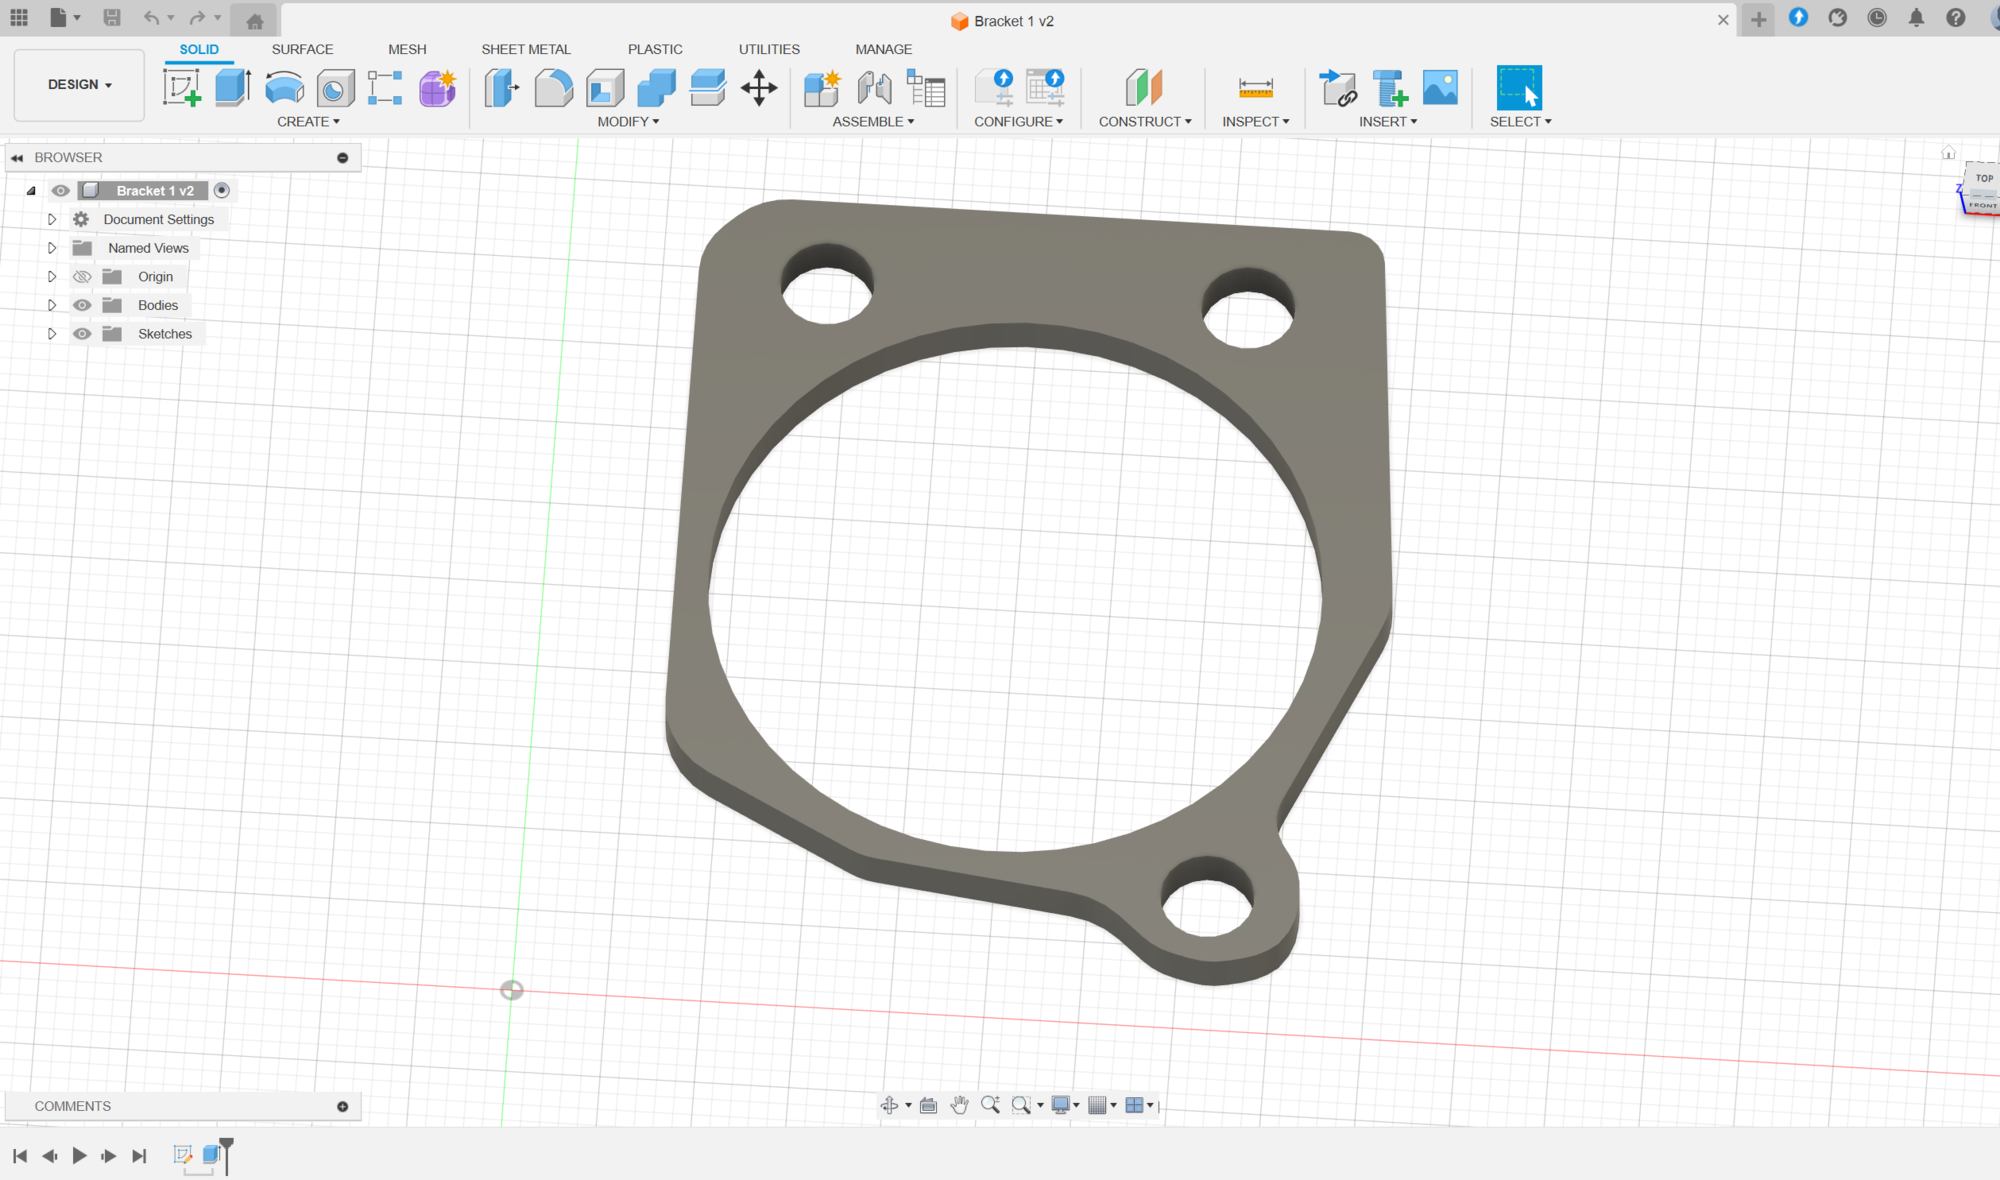Image resolution: width=2000 pixels, height=1180 pixels.
Task: Open the Insert Derive icon
Action: 1337,88
